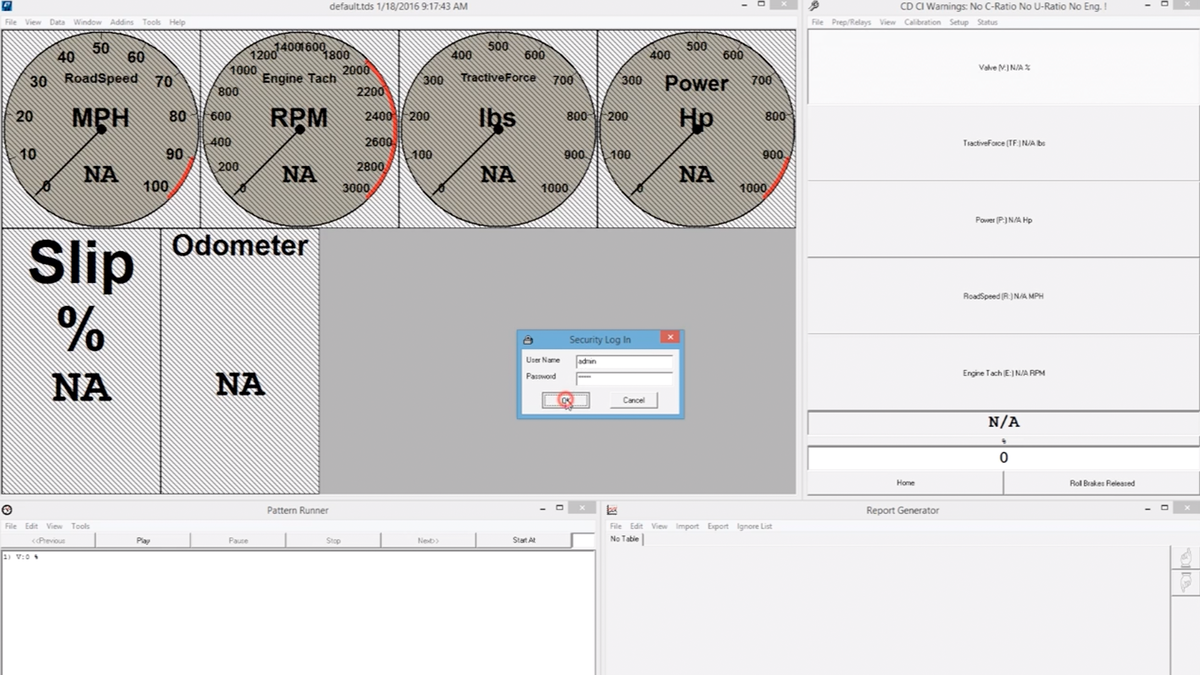Click the Valve [V:] N/A % panel

(1003, 67)
